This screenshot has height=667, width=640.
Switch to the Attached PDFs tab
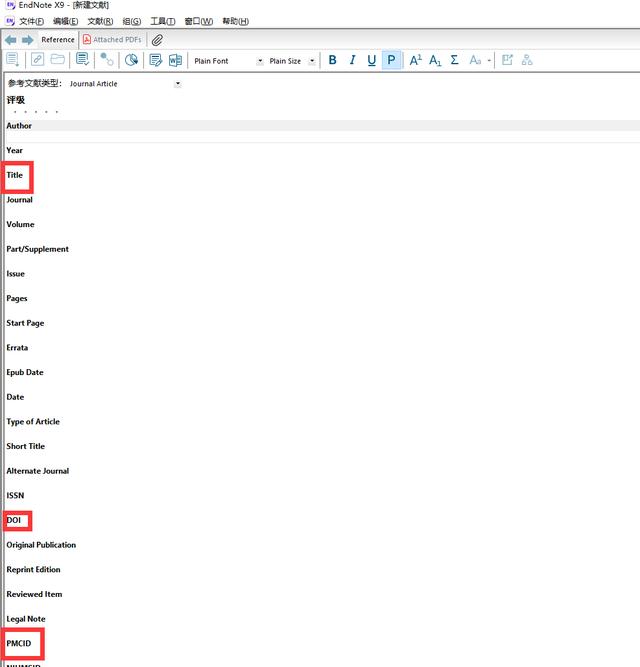pos(113,40)
